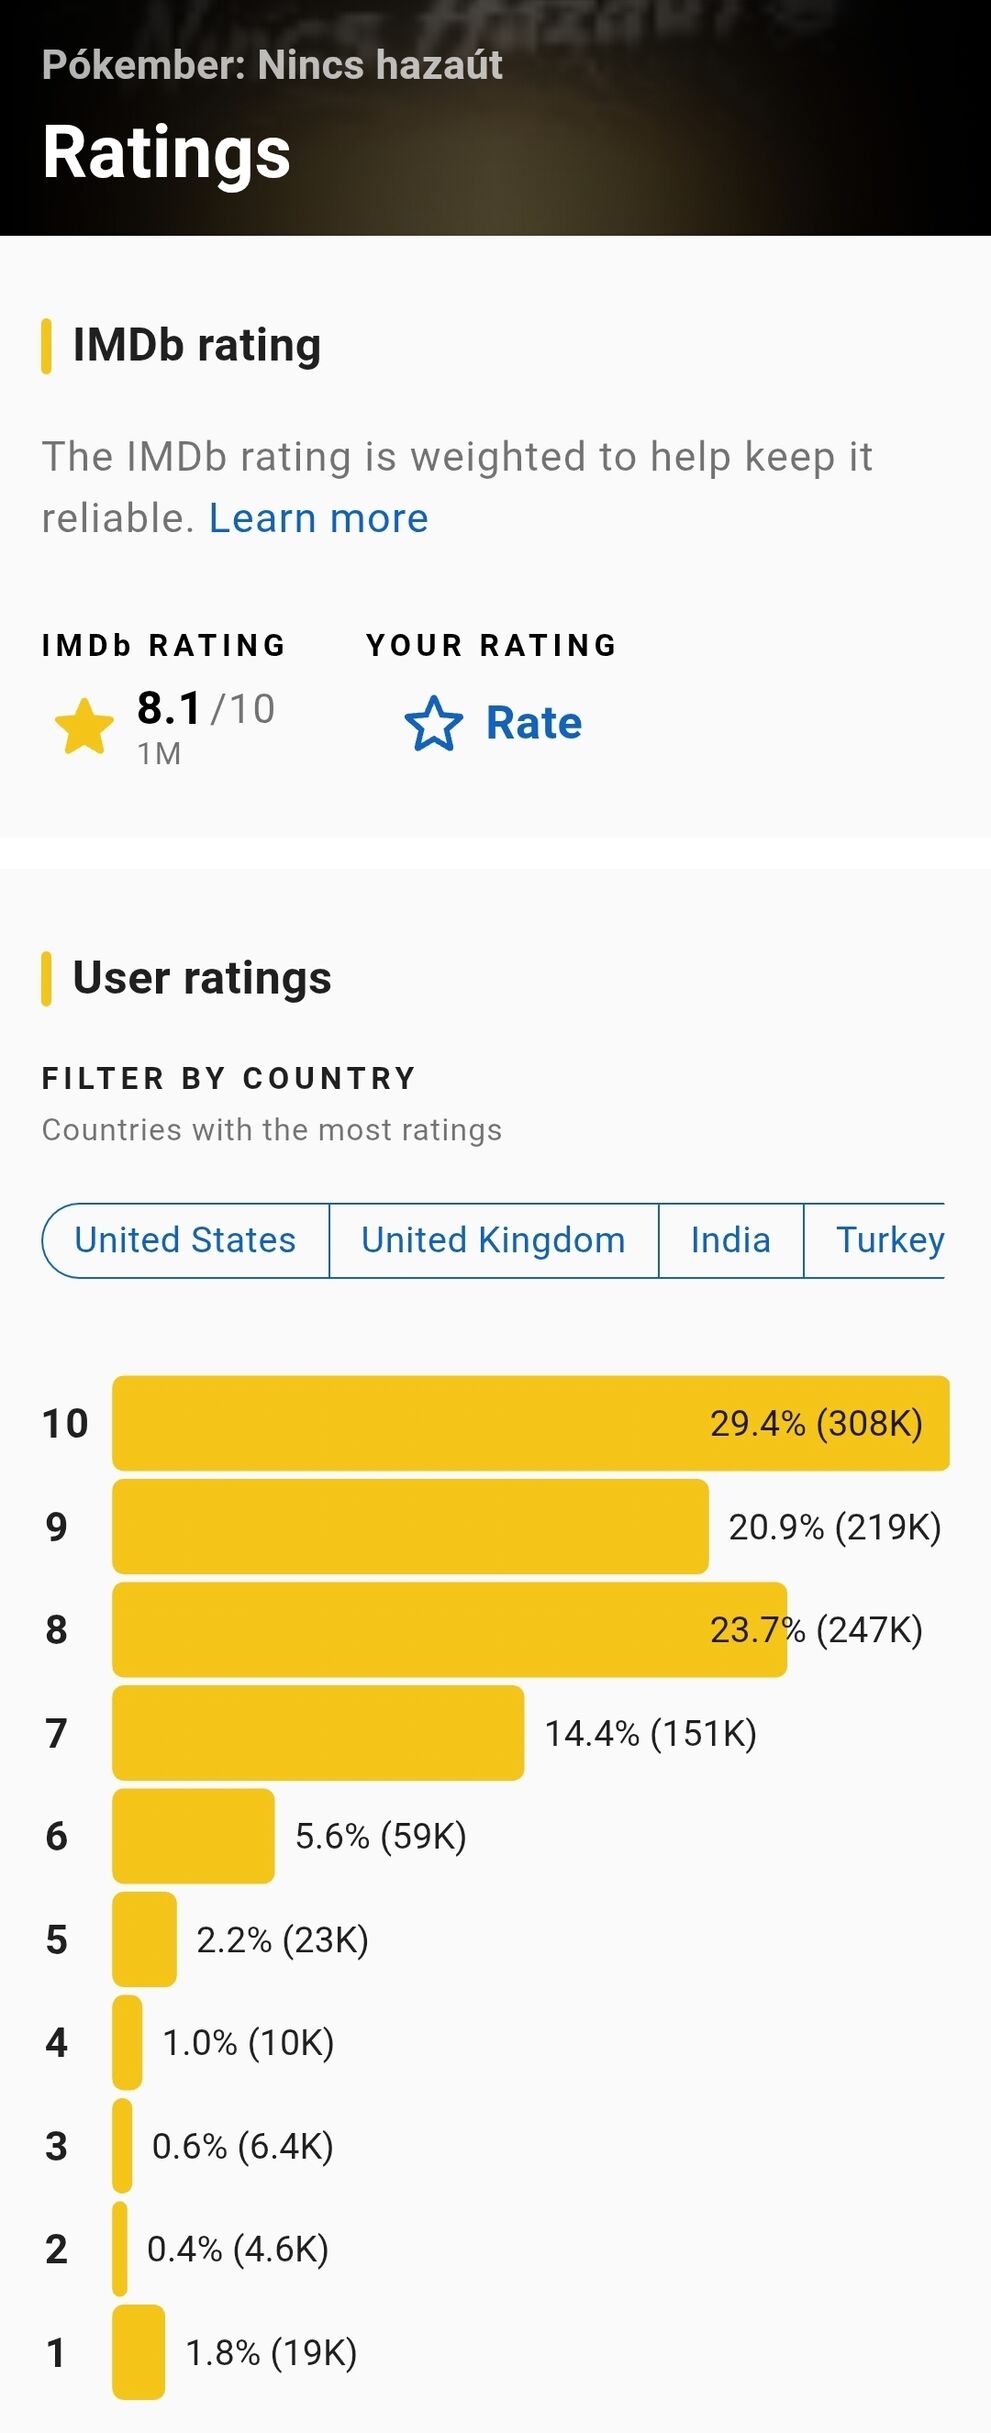The height and width of the screenshot is (2433, 991).
Task: Select the India country filter
Action: [x=731, y=1240]
